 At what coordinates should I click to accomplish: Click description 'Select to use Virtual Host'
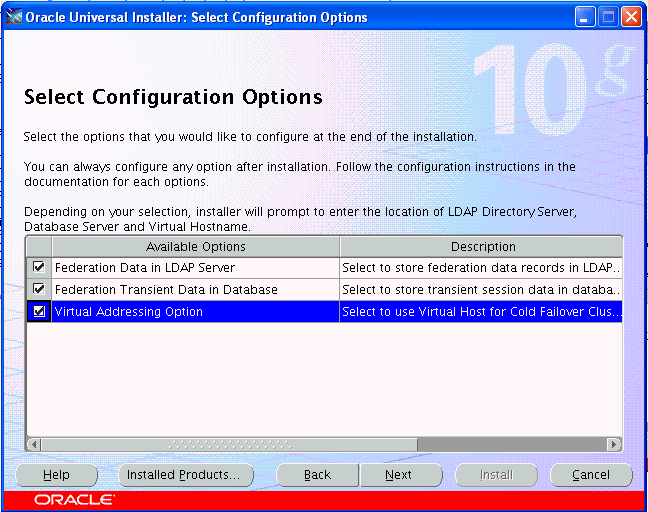[481, 312]
